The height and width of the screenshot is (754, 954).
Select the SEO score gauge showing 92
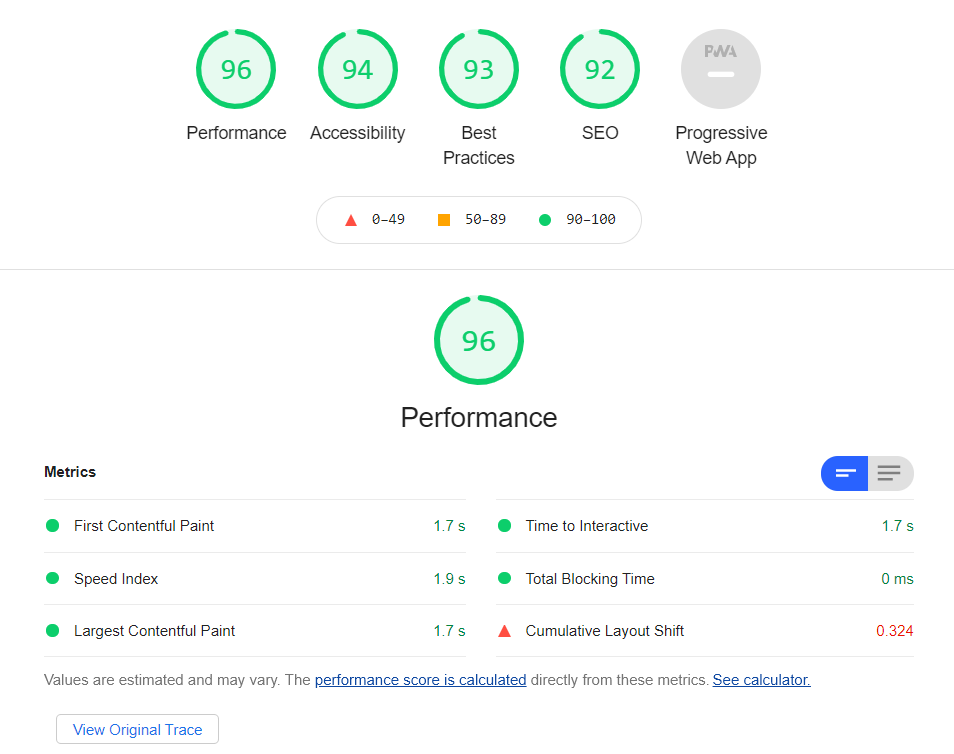[600, 70]
